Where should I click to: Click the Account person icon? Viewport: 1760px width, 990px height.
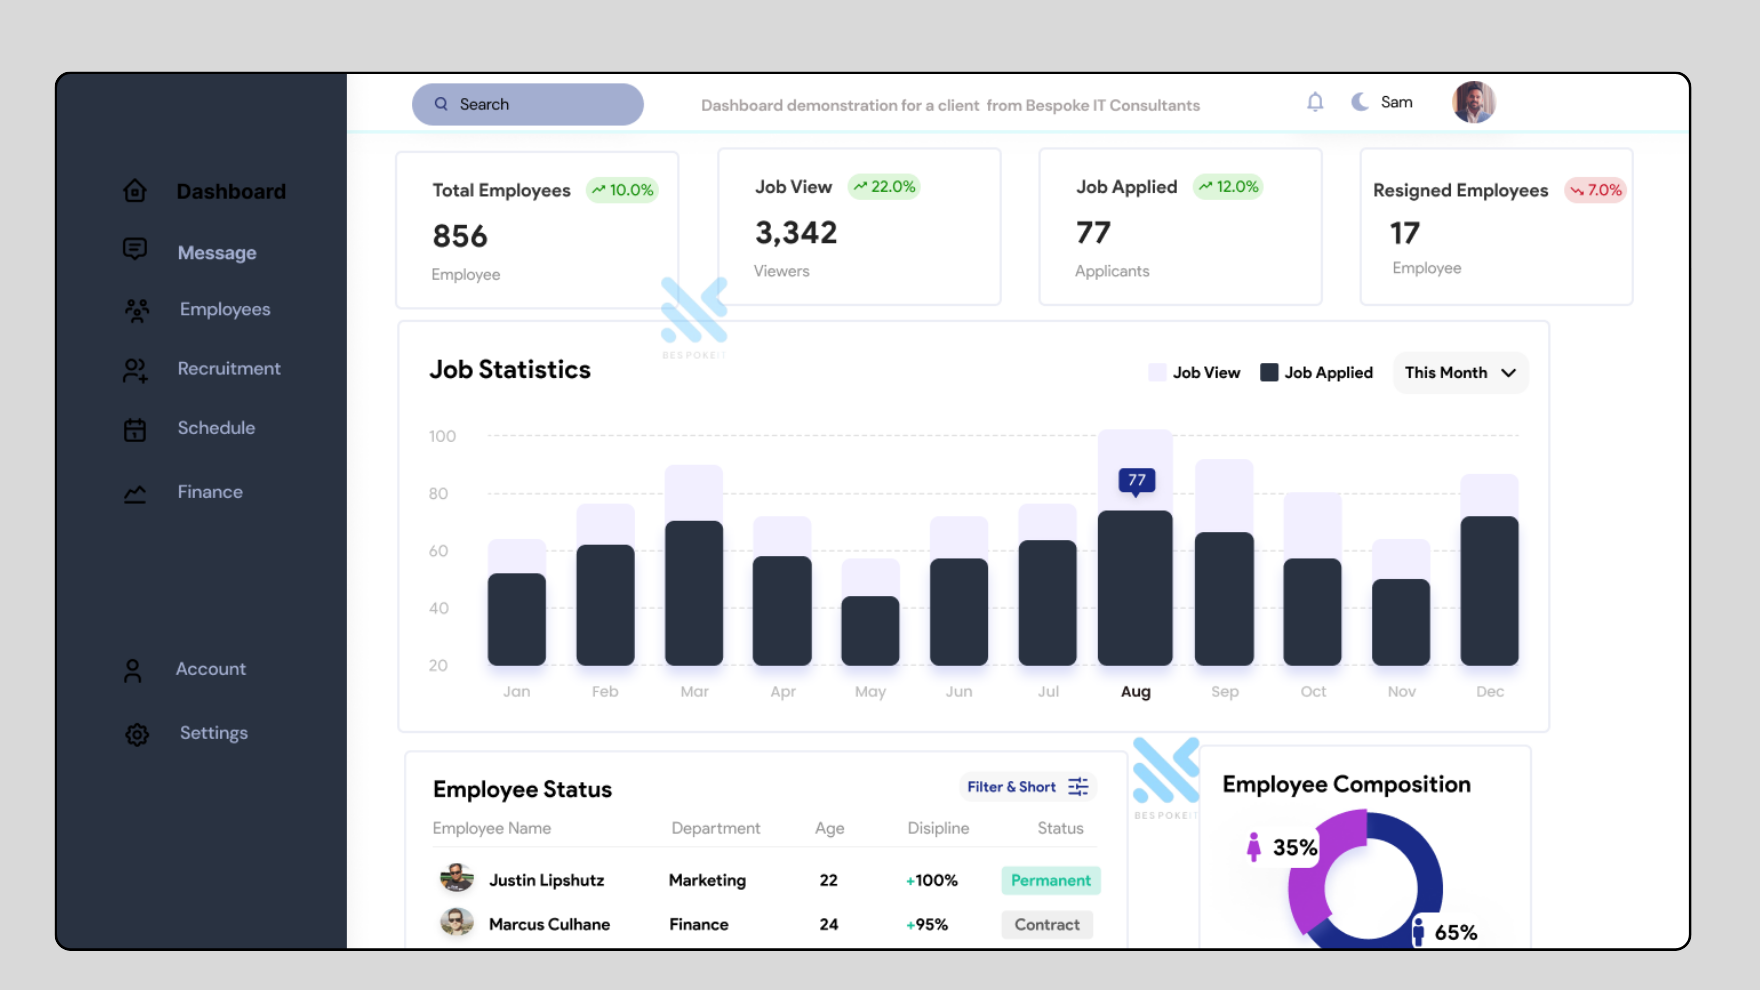(133, 670)
